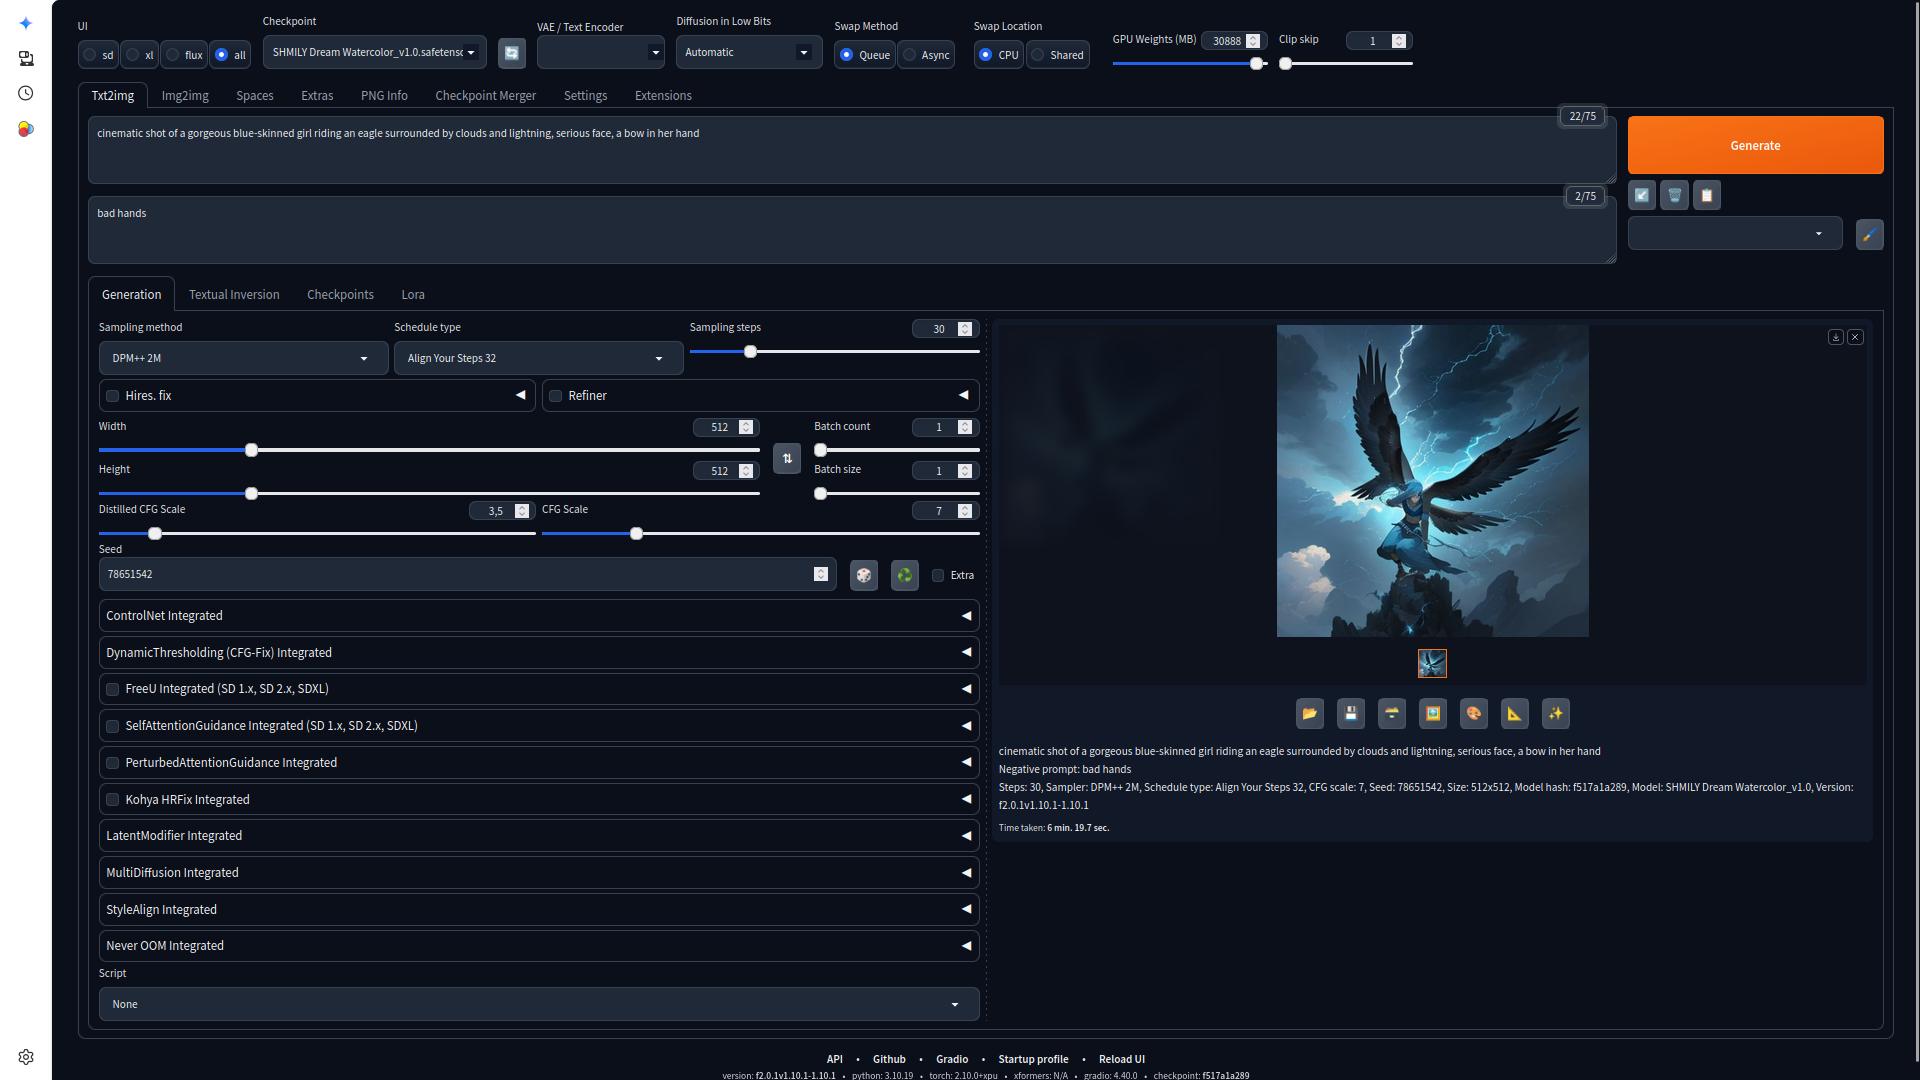The height and width of the screenshot is (1080, 1920).
Task: Tick the Extra seed checkbox
Action: coord(938,576)
